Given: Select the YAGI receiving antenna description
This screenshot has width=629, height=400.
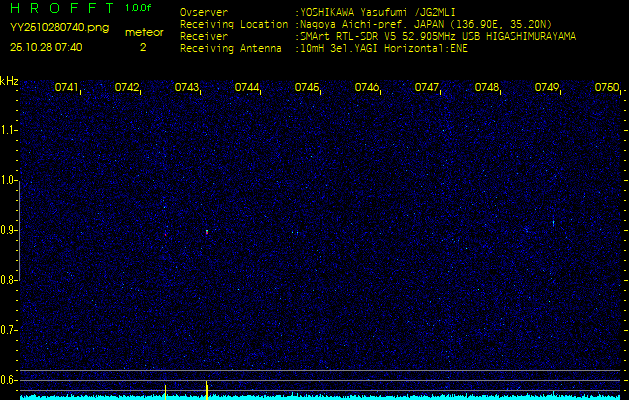Looking at the screenshot, I should pyautogui.click(x=383, y=47).
